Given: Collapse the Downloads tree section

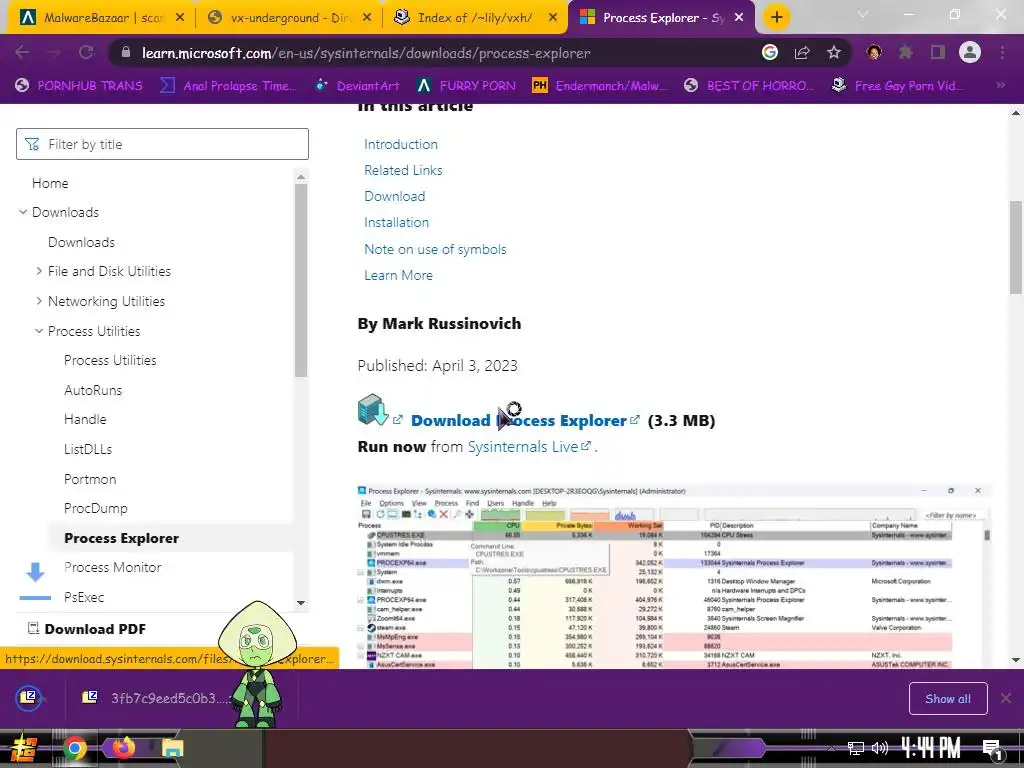Looking at the screenshot, I should click(23, 212).
